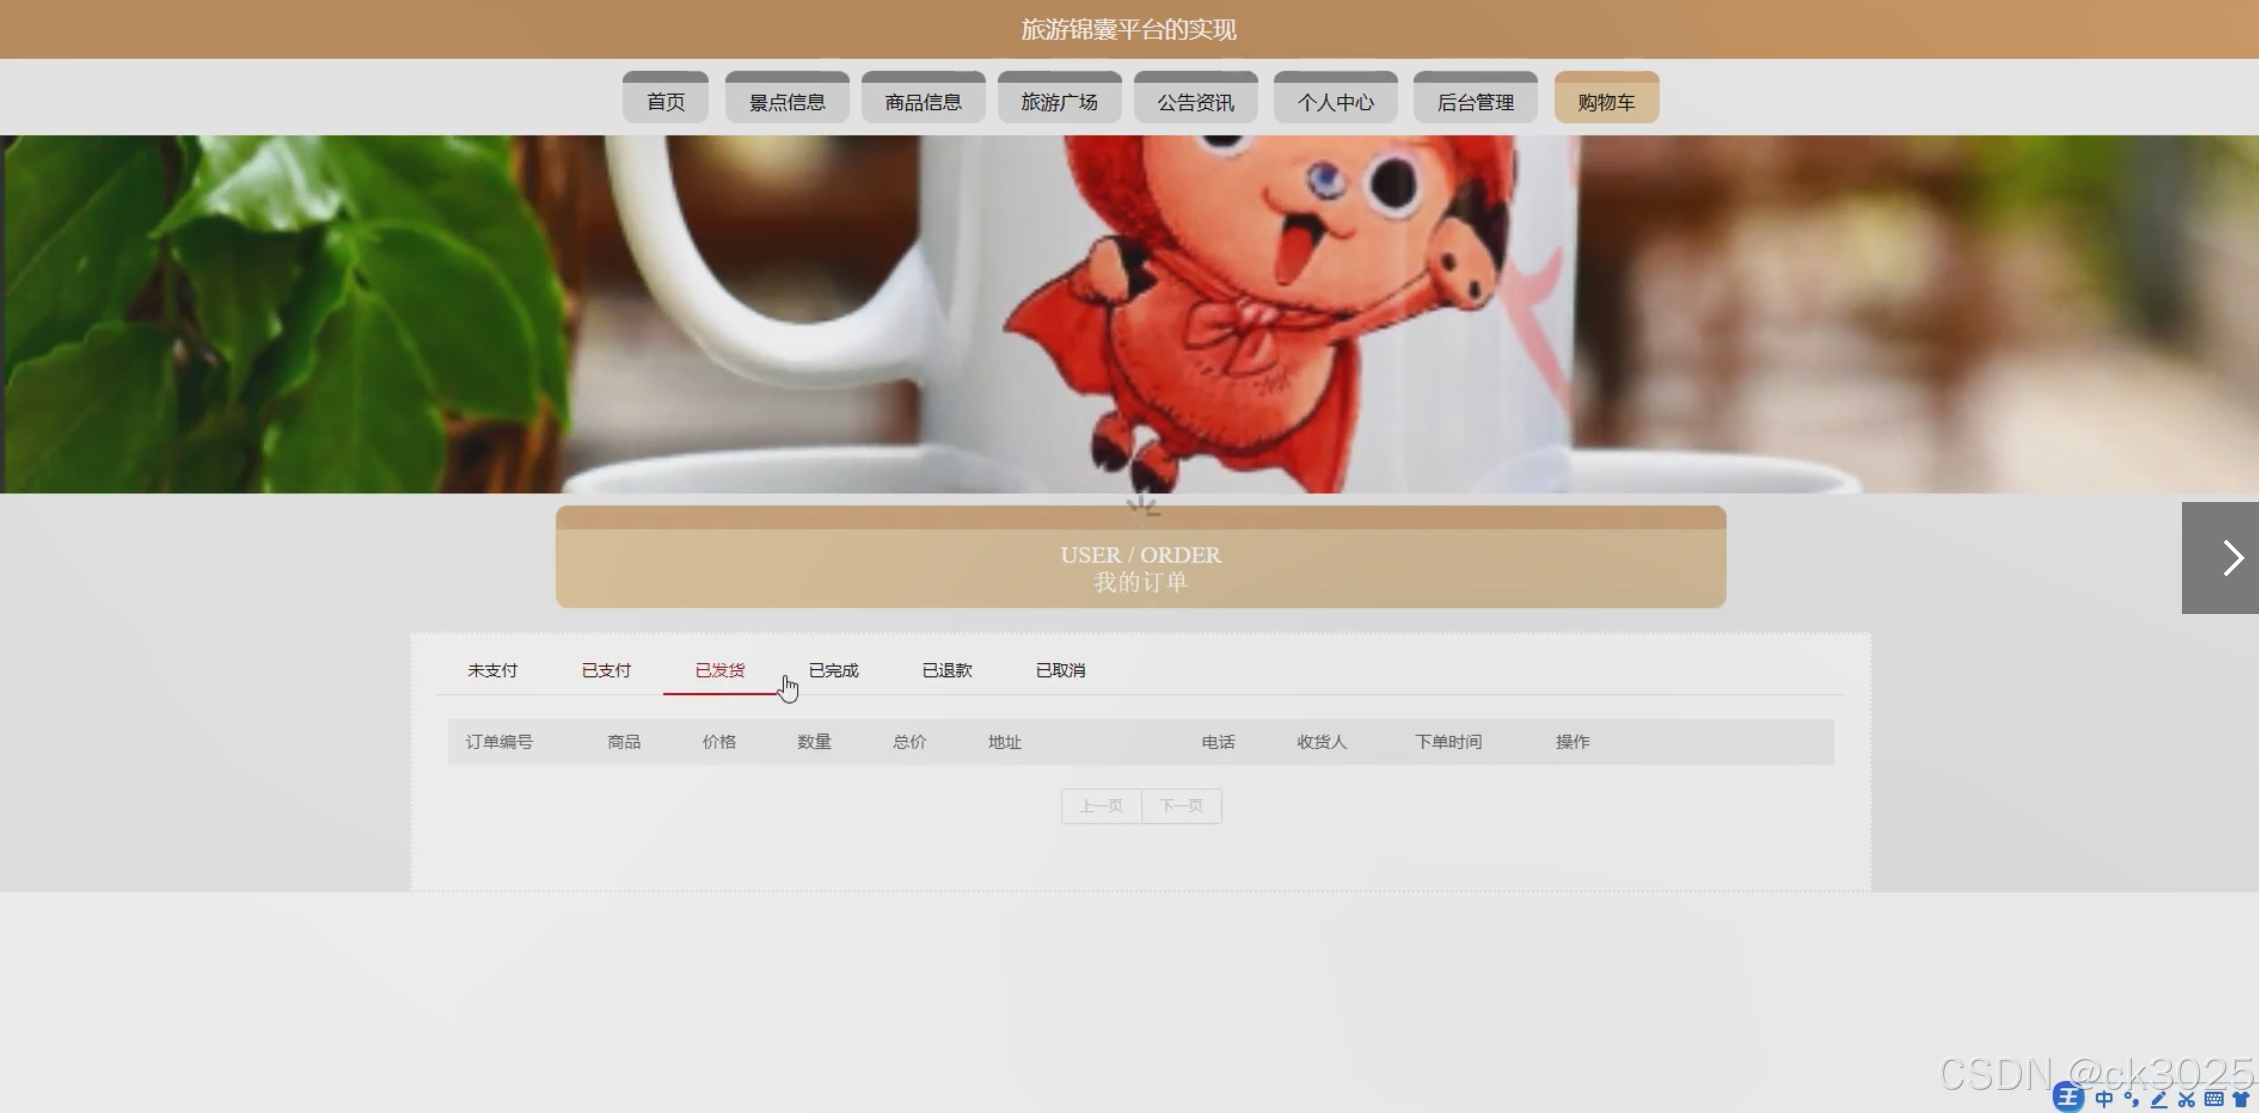Open the IME skin shirt icon
The image size is (2259, 1113).
pyautogui.click(x=2241, y=1099)
